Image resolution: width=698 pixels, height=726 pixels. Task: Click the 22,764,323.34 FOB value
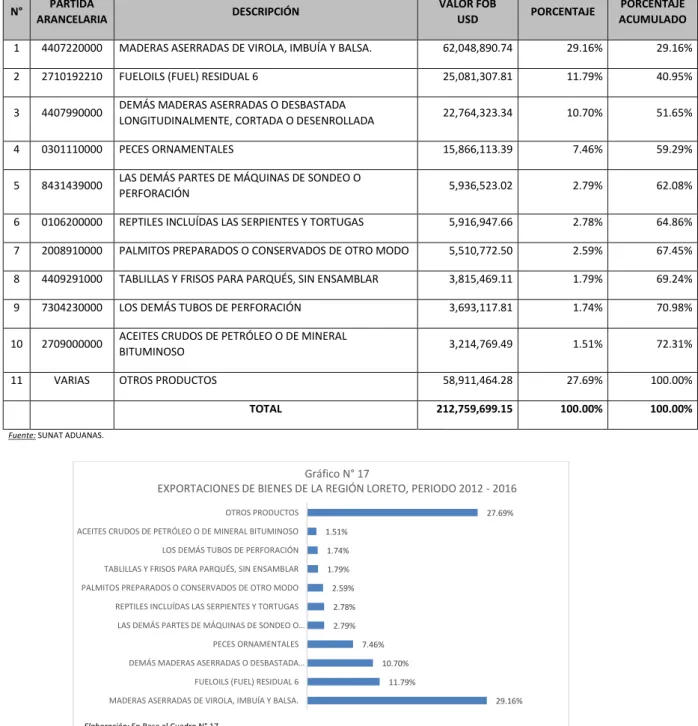tap(477, 113)
